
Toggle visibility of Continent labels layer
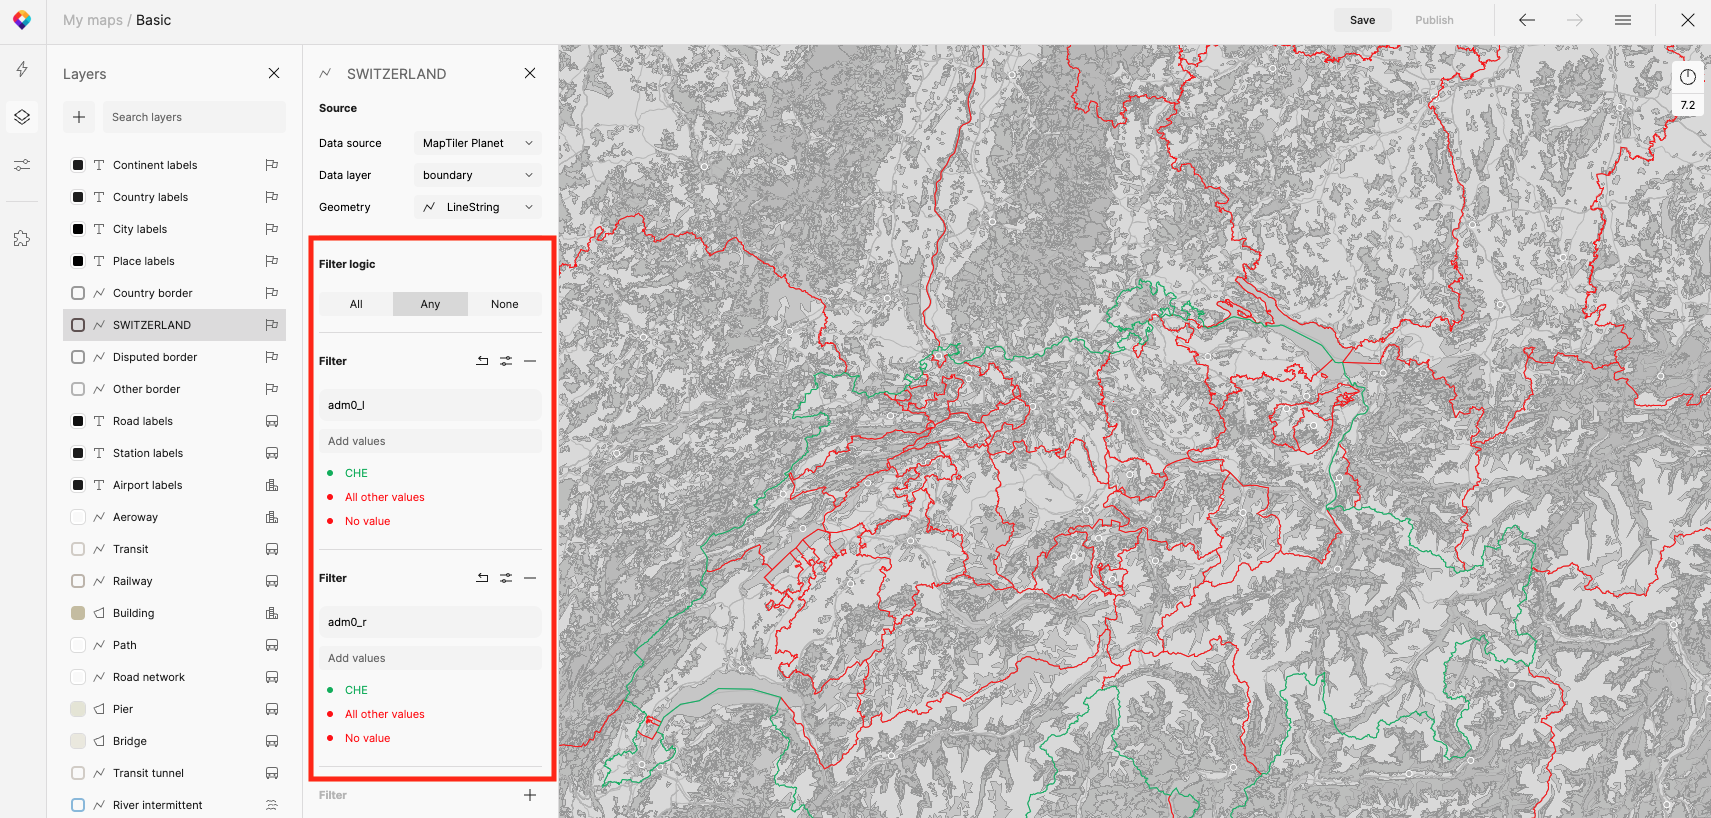tap(78, 165)
